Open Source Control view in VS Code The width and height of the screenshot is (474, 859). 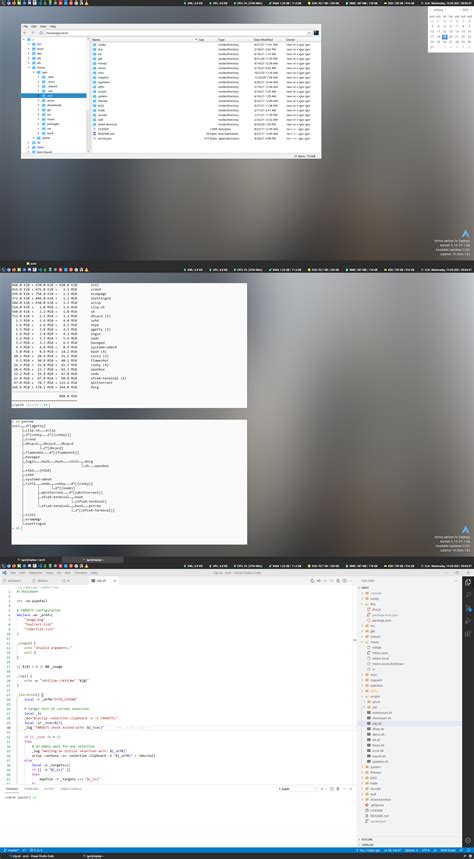[467, 608]
